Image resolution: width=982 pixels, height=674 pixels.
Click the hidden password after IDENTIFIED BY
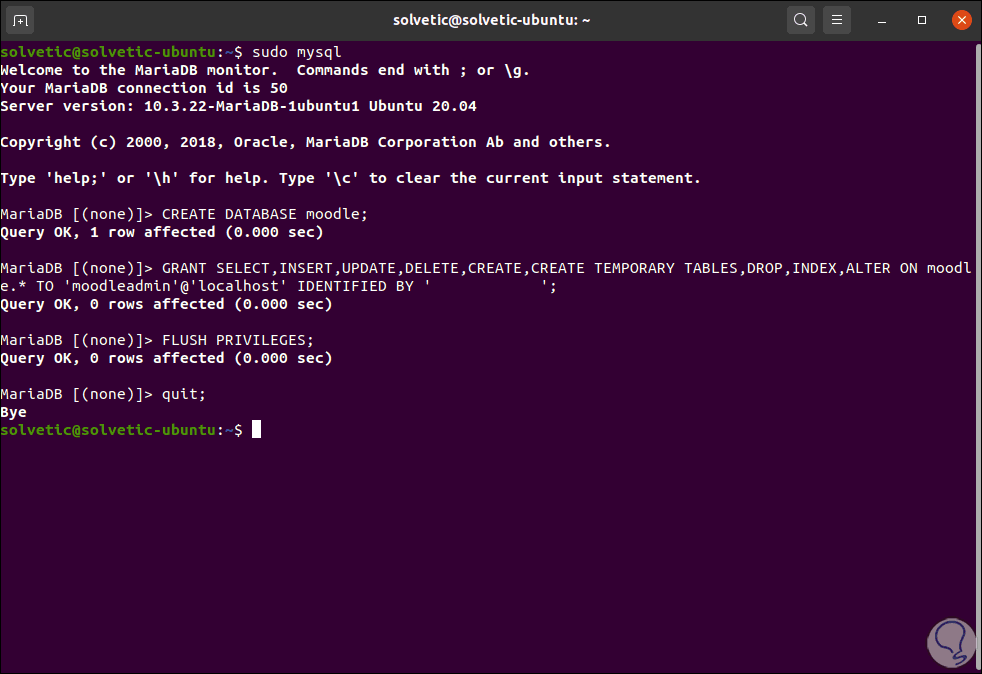[485, 286]
